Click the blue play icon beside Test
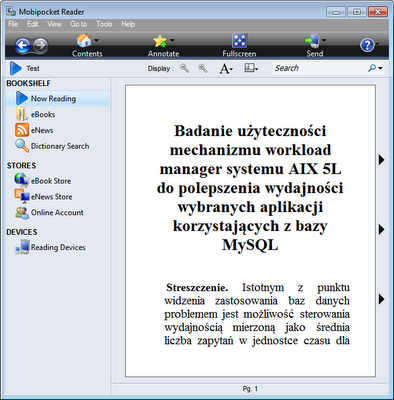394x400 pixels. coord(15,68)
